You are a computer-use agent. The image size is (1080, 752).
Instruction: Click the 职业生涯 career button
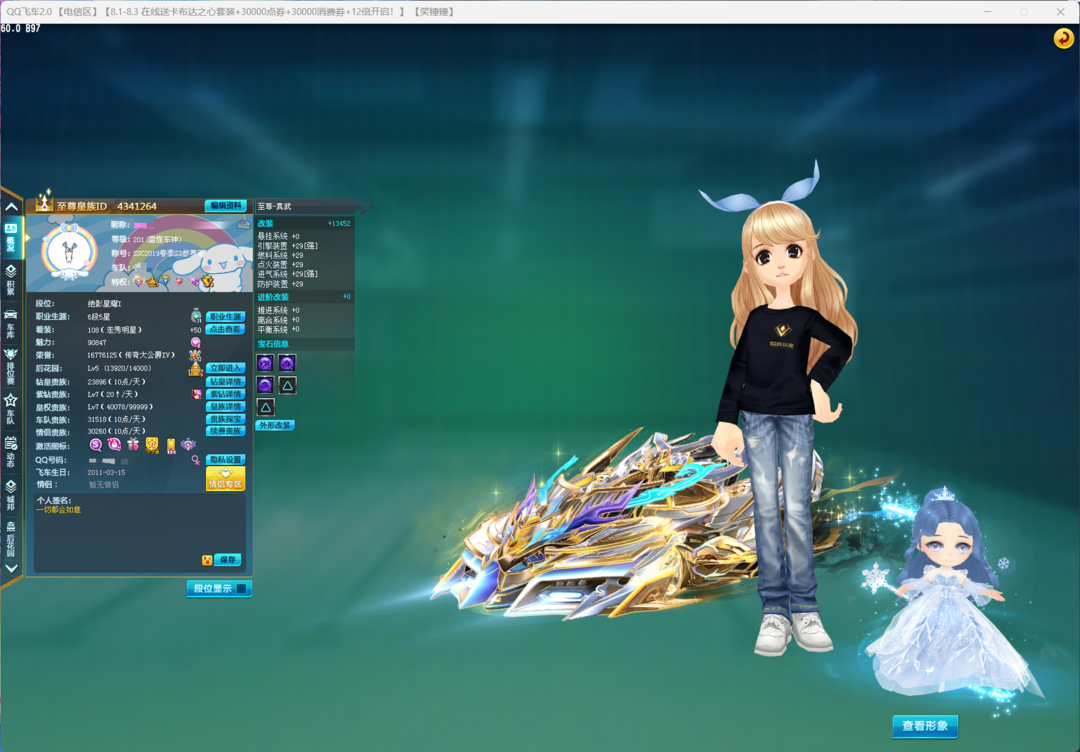(x=225, y=317)
